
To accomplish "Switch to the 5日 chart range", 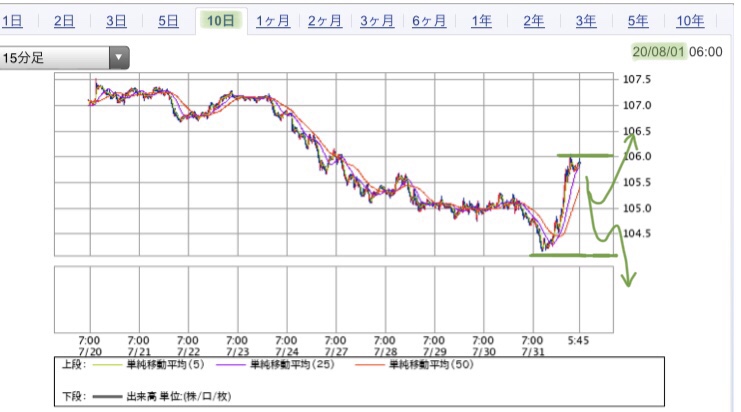I will click(x=168, y=21).
